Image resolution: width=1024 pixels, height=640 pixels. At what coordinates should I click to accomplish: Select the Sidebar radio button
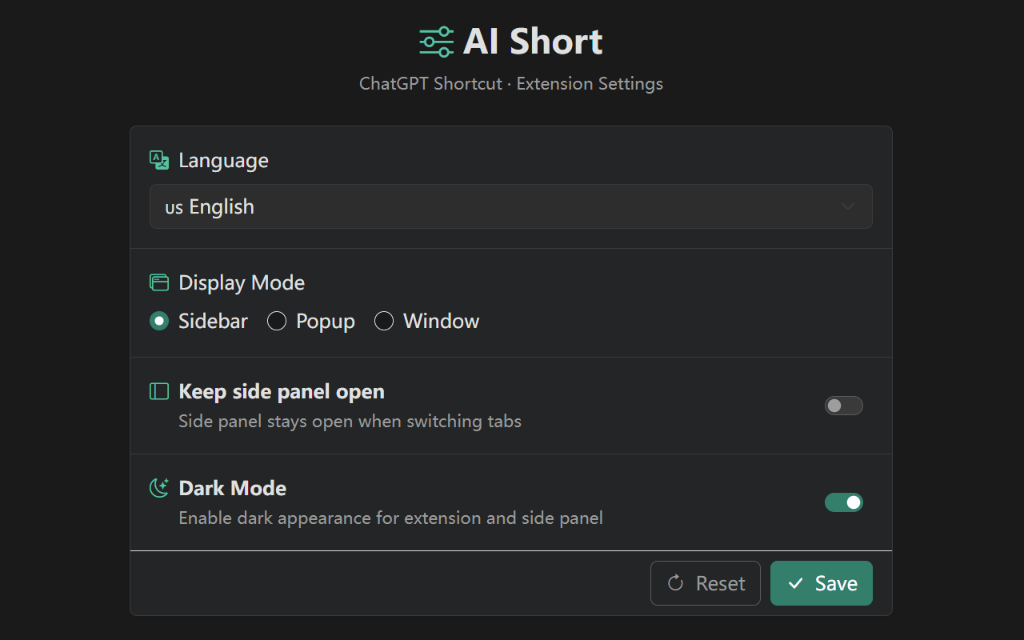click(159, 321)
